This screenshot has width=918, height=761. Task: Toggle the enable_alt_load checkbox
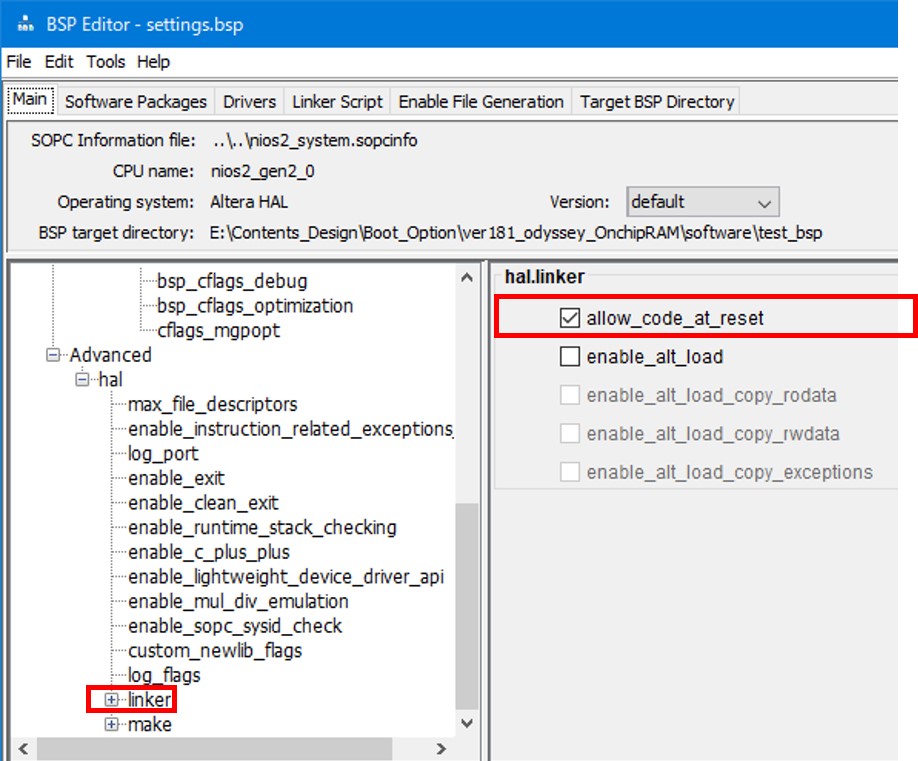click(x=570, y=357)
